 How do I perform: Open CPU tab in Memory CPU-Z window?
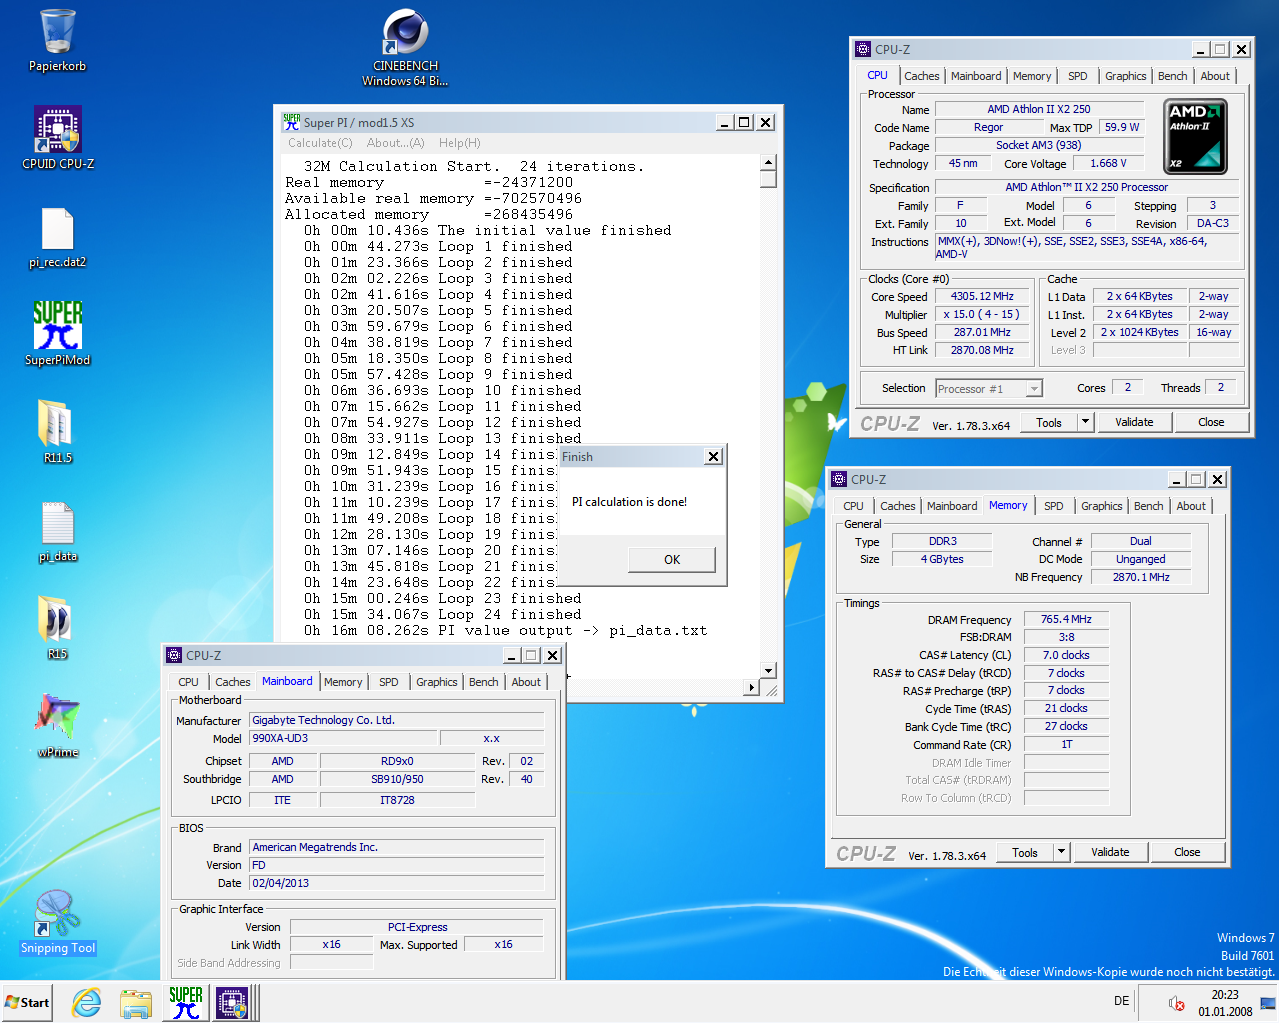click(x=853, y=506)
